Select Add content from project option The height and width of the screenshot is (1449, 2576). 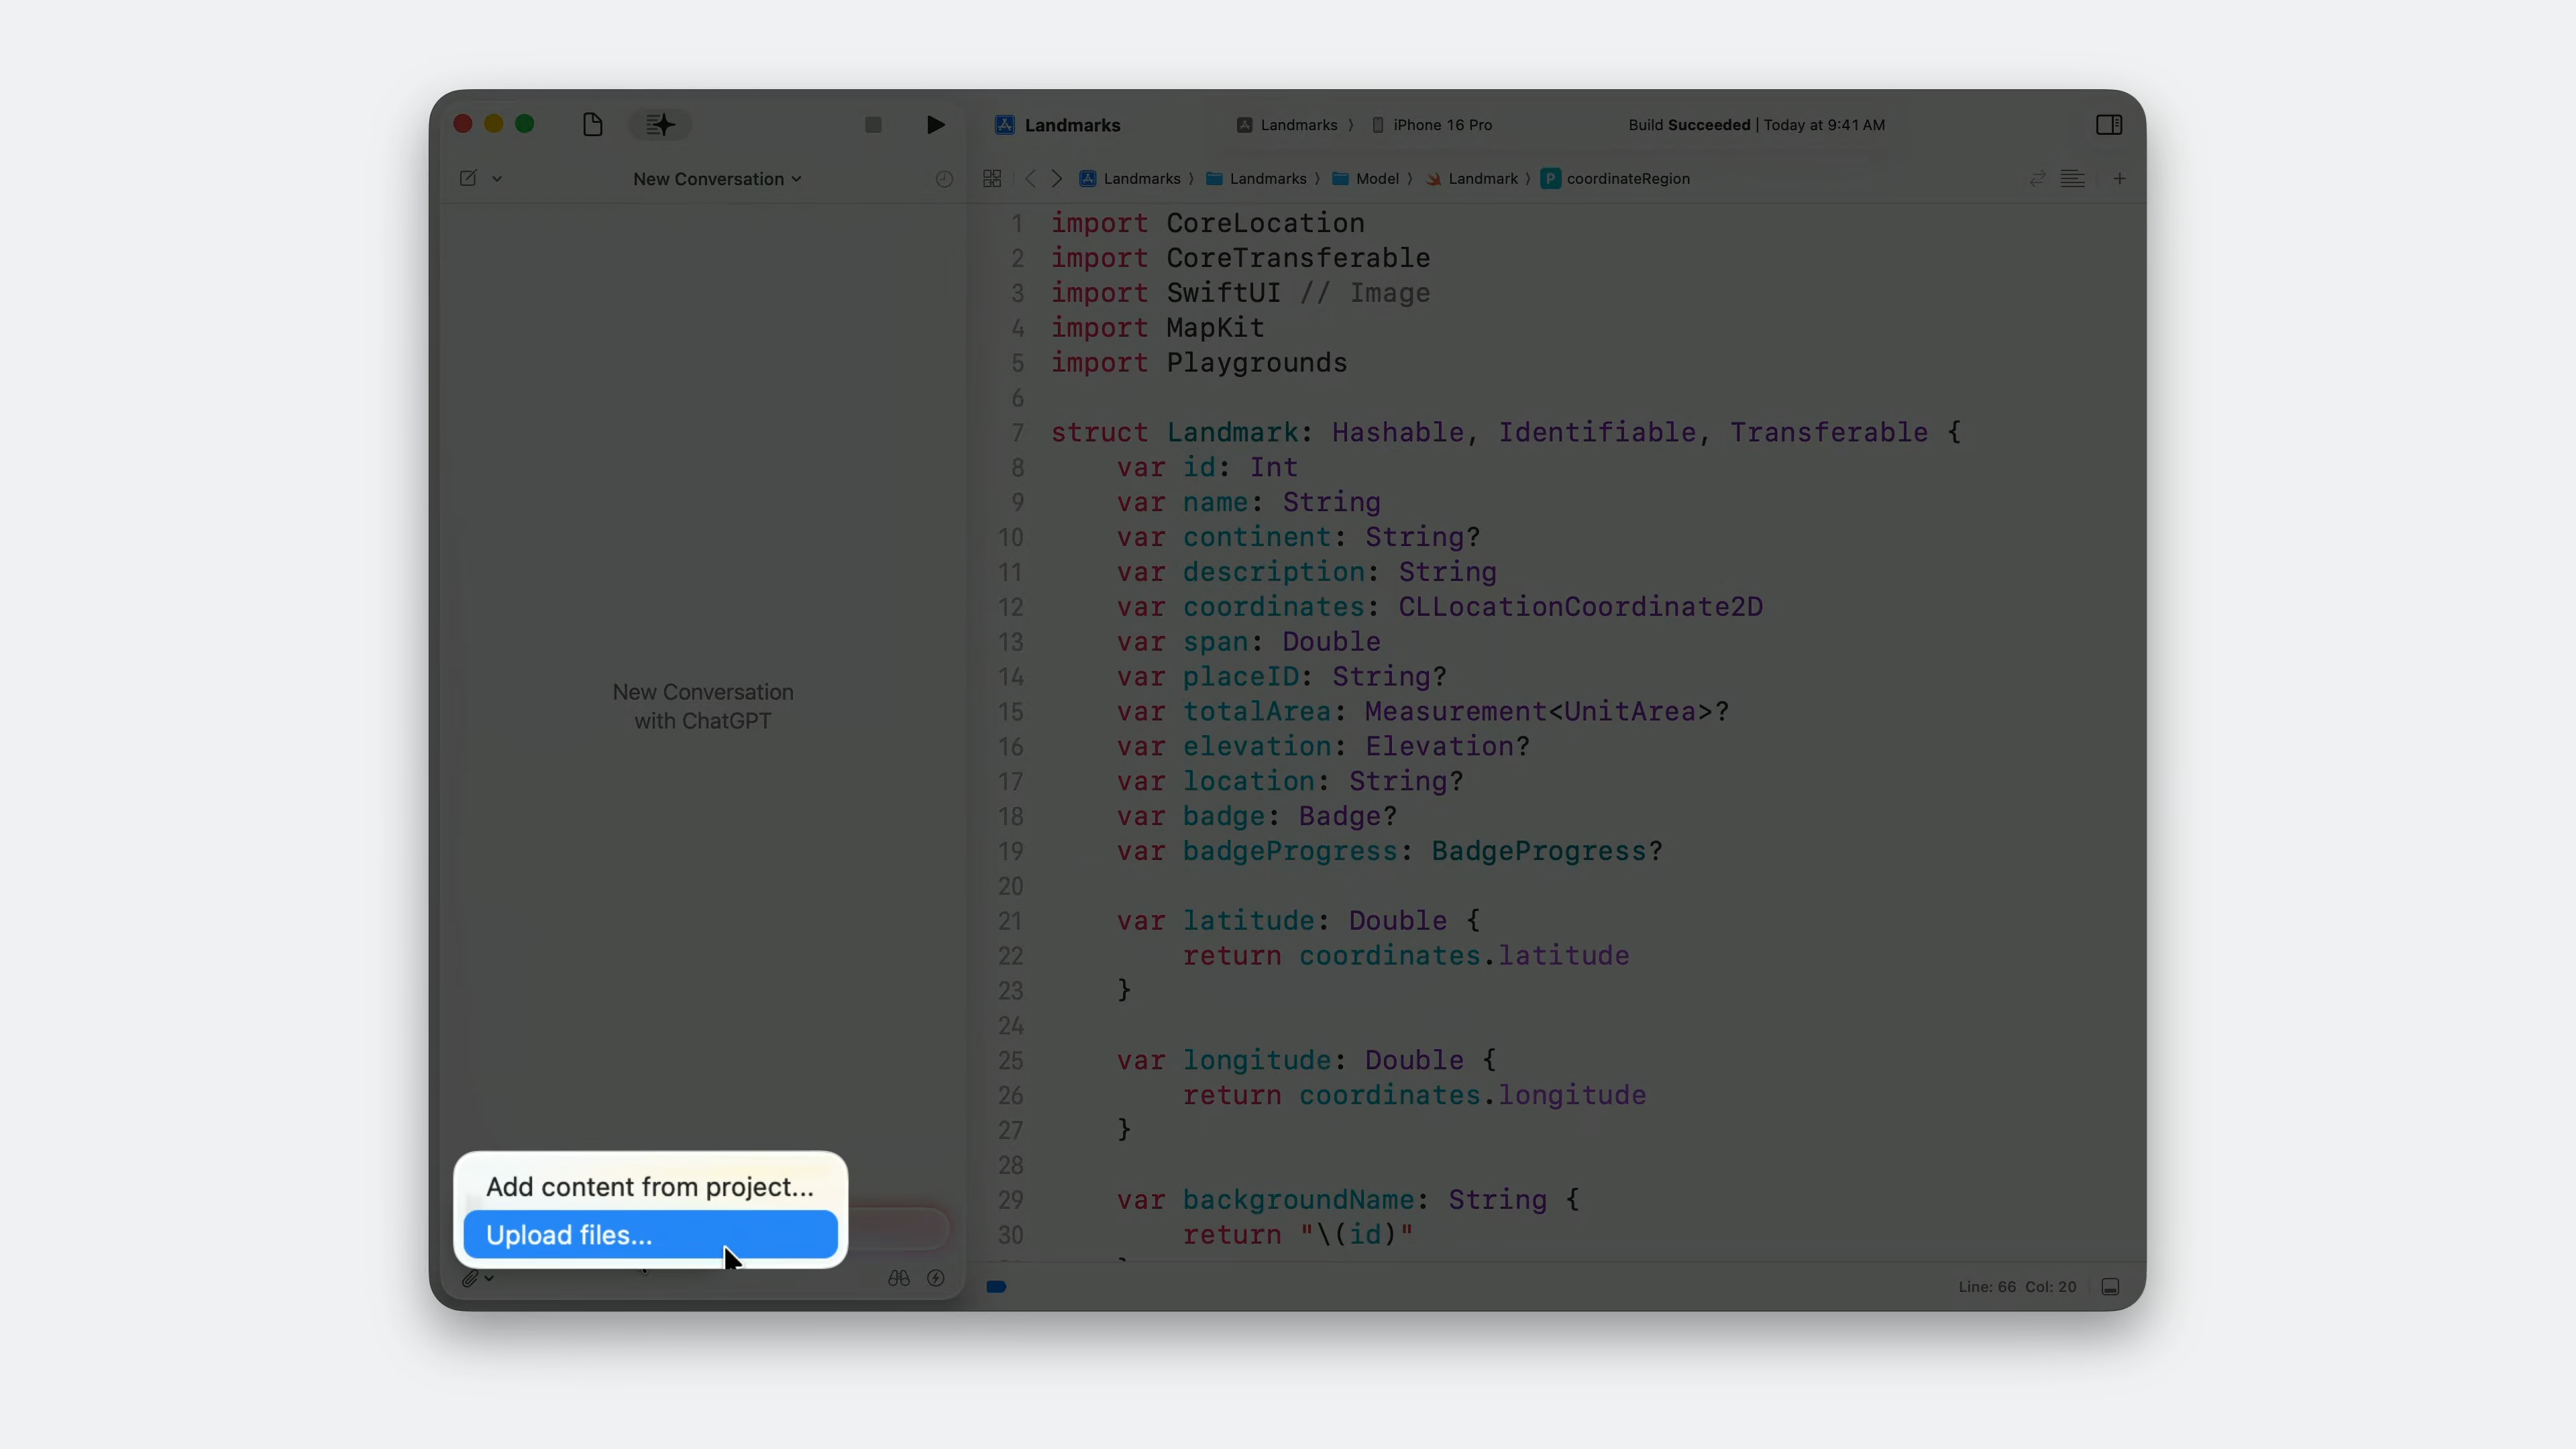click(x=650, y=1187)
